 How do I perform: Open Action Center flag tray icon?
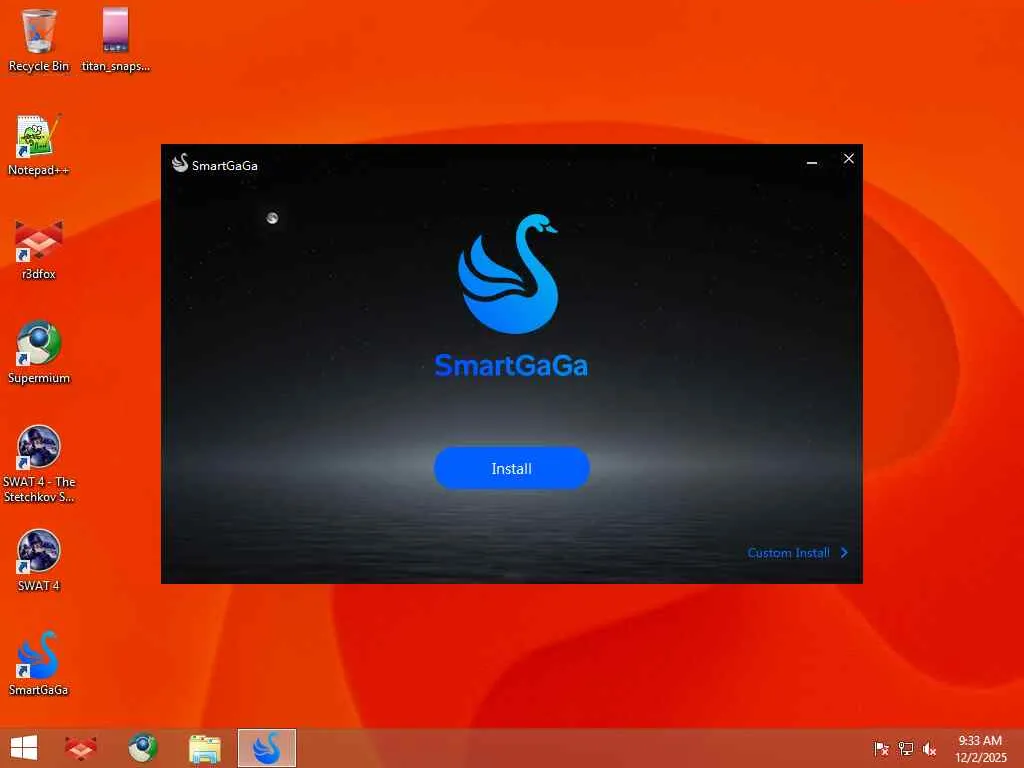881,748
